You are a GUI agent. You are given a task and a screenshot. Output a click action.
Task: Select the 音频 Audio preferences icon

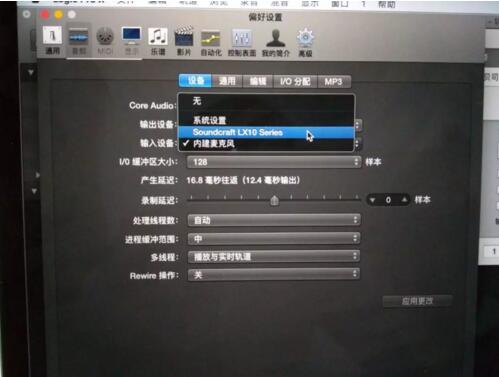[79, 40]
